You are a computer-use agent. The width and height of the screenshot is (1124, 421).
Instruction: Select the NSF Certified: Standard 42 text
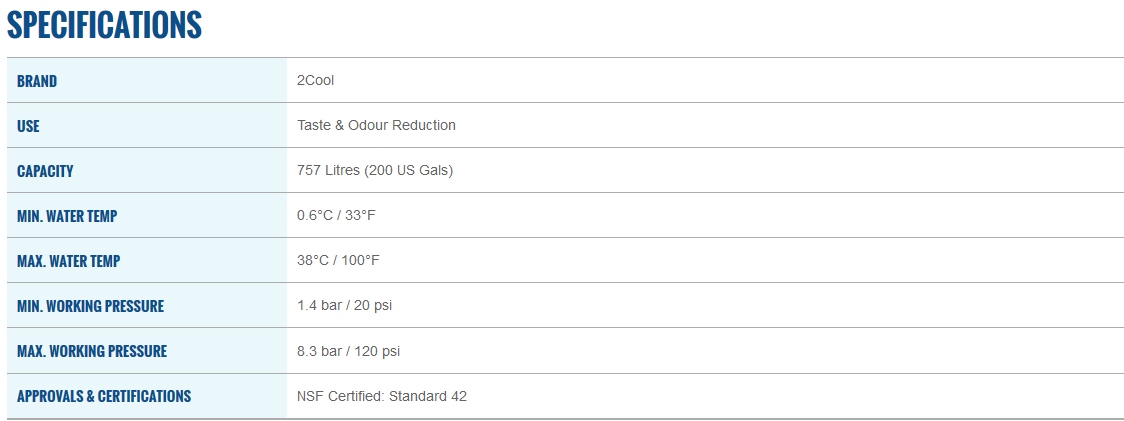coord(382,395)
